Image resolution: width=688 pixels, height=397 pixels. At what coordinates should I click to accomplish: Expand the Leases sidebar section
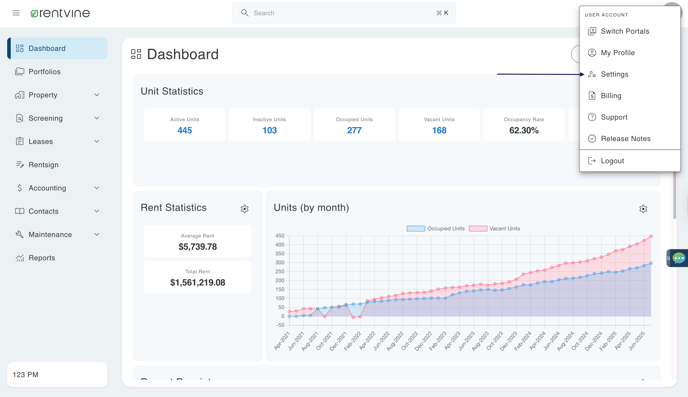click(x=57, y=141)
